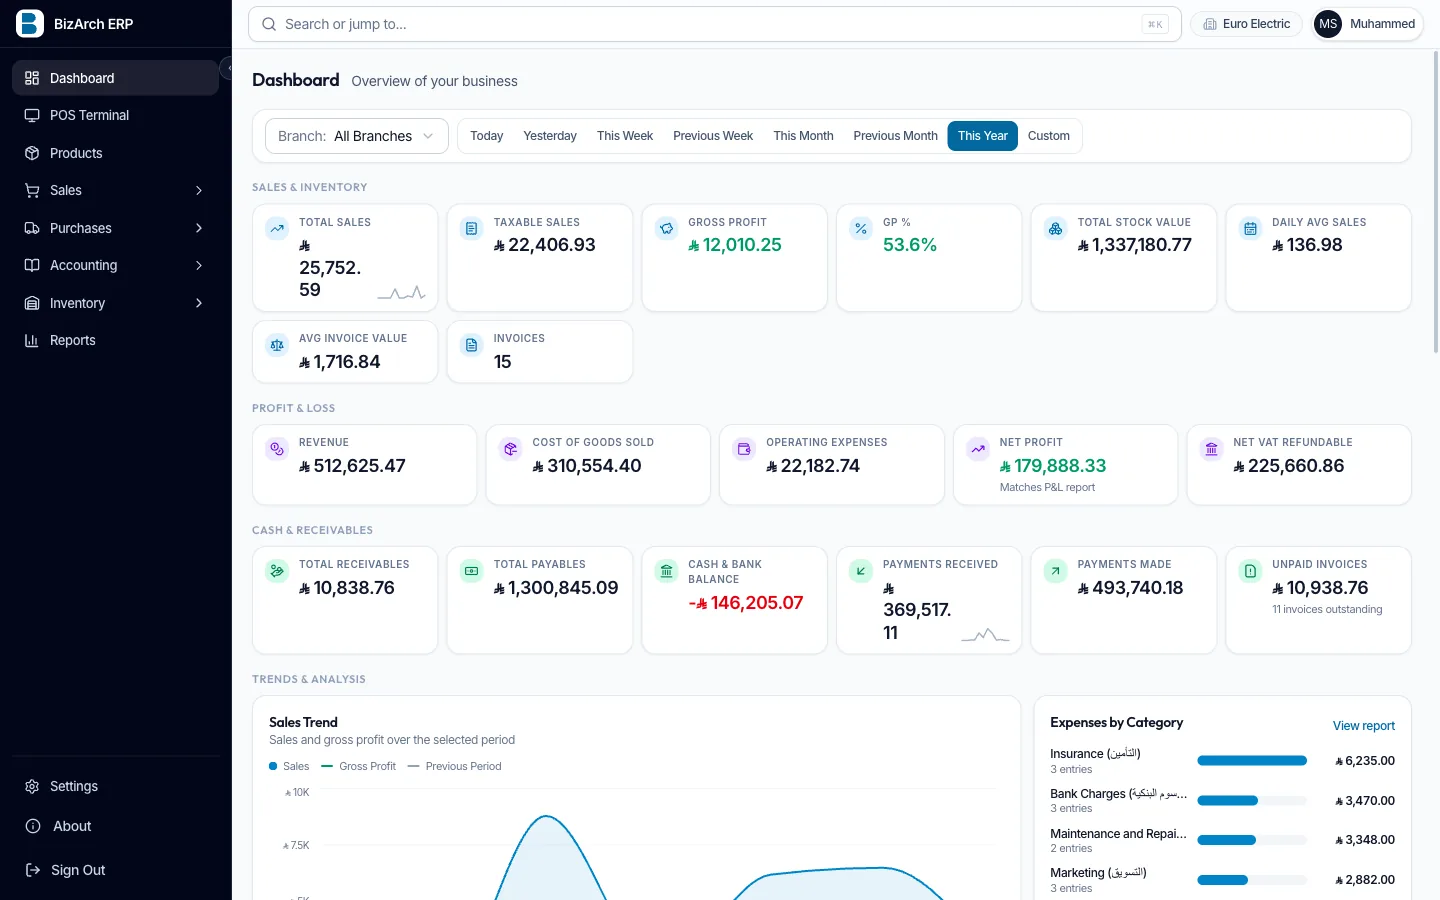This screenshot has height=900, width=1440.
Task: Click the Bank Charges expense progress bar
Action: (1252, 800)
